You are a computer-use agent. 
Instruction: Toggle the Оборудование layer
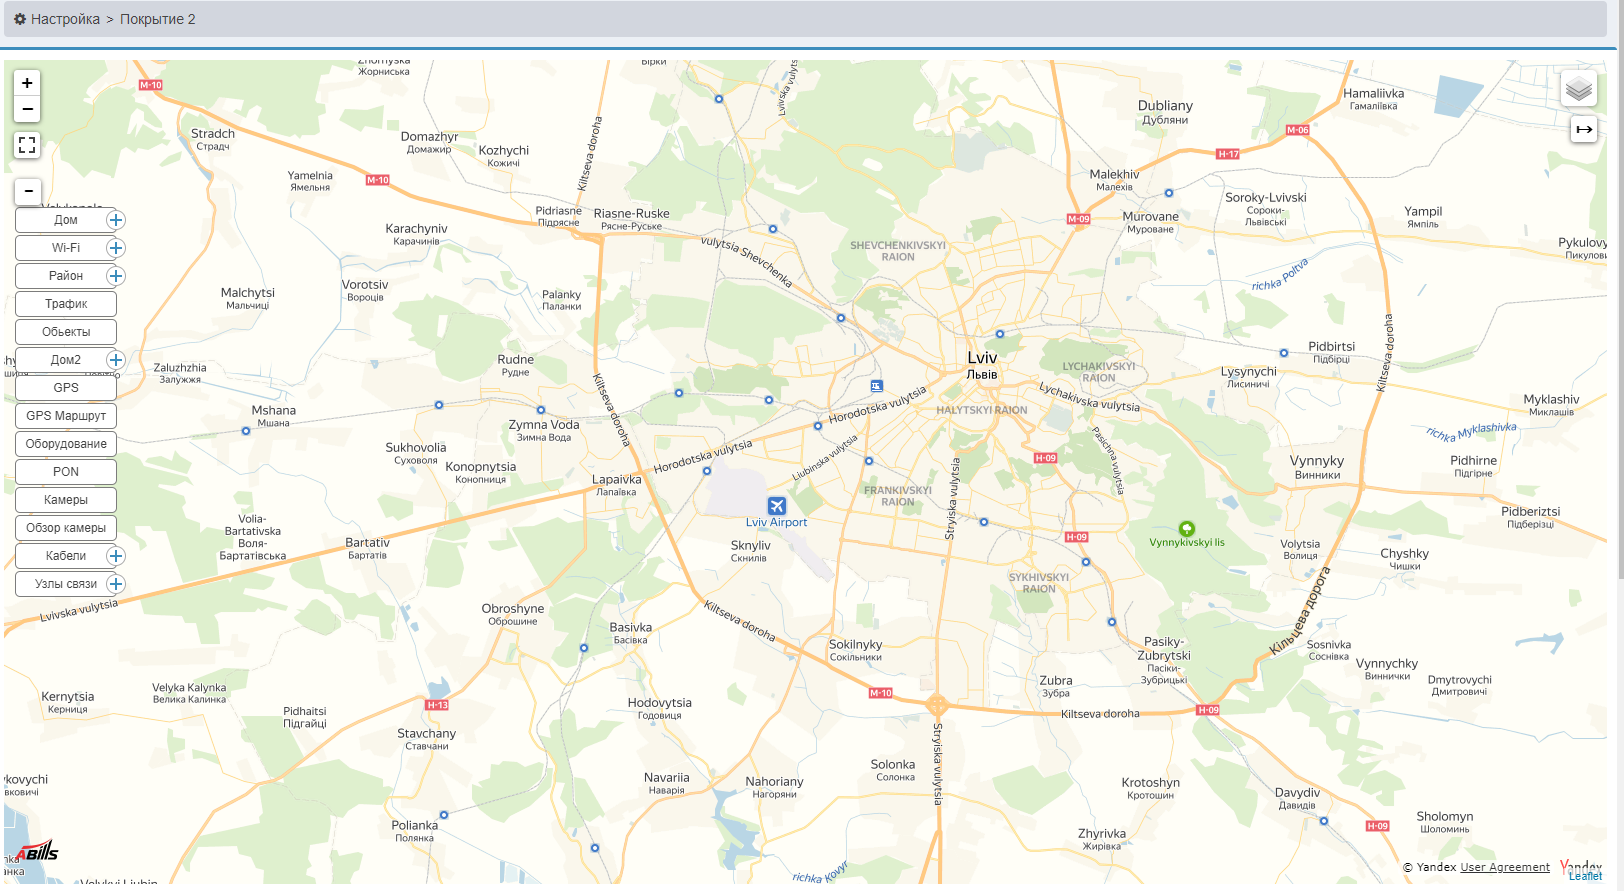(x=66, y=444)
